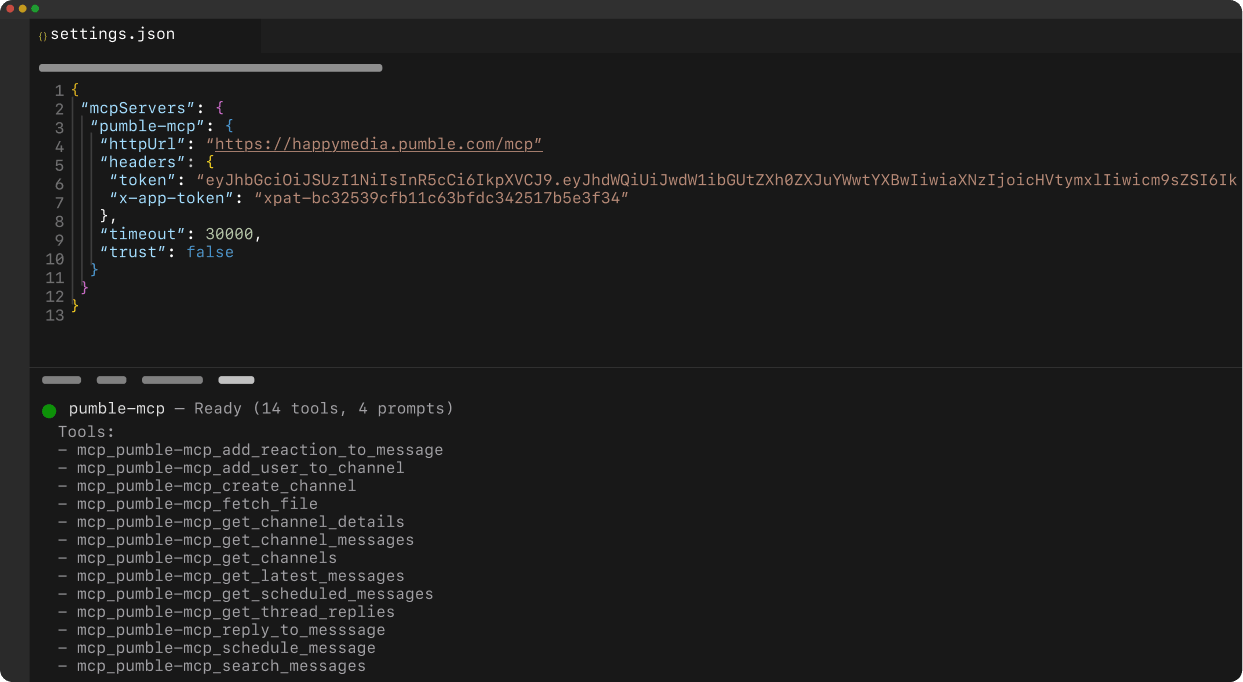Click line number 1 in the gutter
This screenshot has width=1243, height=682.
pyautogui.click(x=59, y=91)
